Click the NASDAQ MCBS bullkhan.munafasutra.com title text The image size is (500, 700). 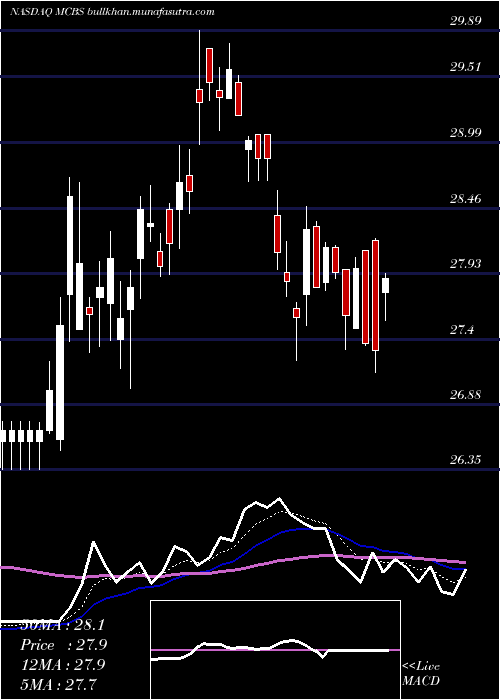[x=112, y=12]
